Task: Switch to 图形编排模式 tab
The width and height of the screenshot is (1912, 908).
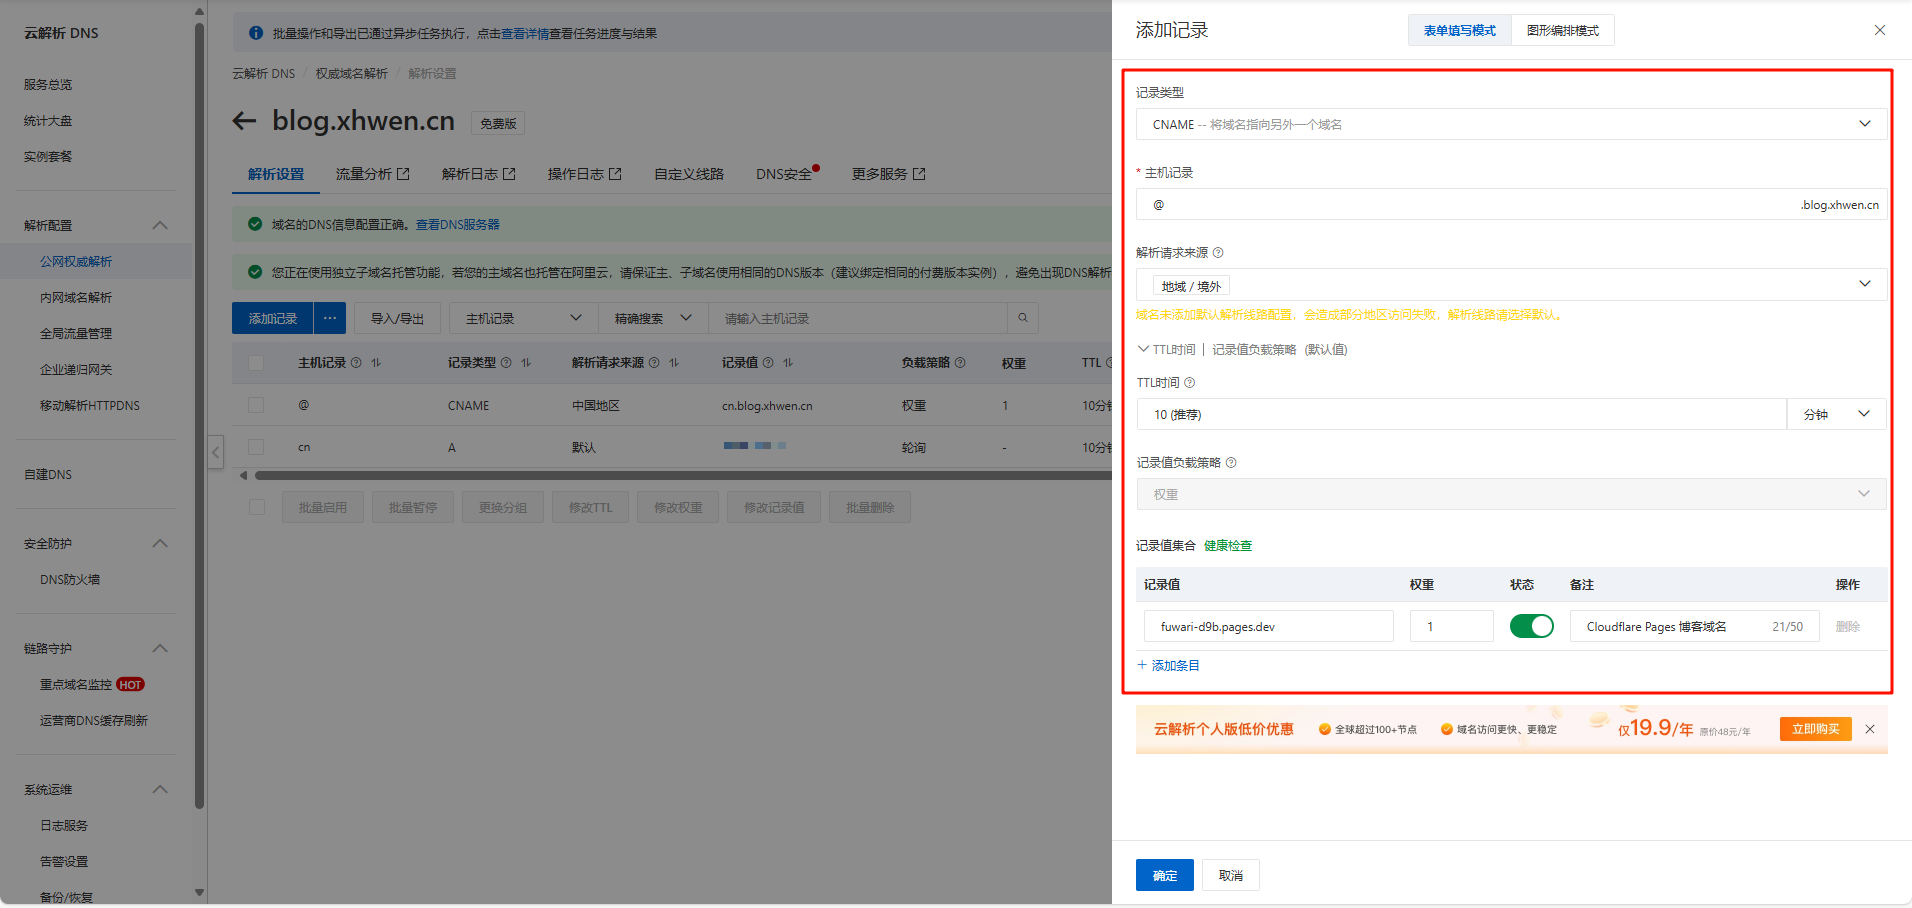Action: click(x=1562, y=31)
